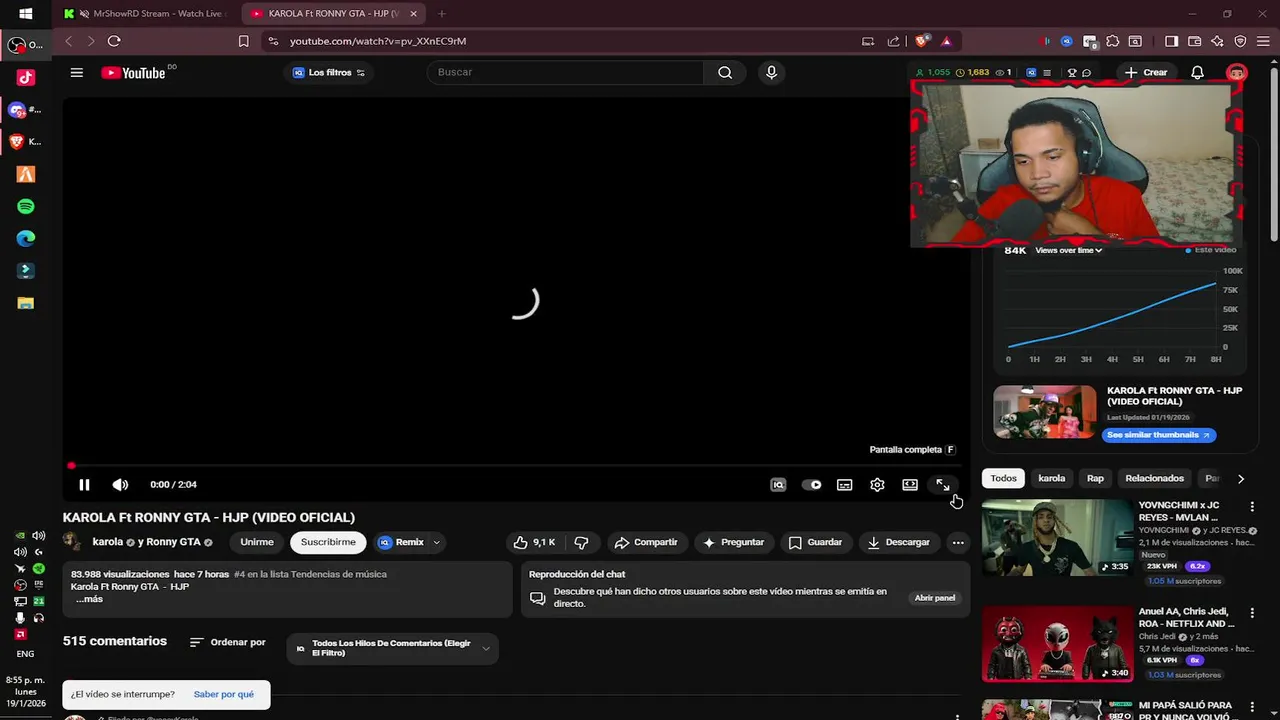Image resolution: width=1280 pixels, height=720 pixels.
Task: Open options menu for YOVNGCHIMI video
Action: (x=1251, y=508)
